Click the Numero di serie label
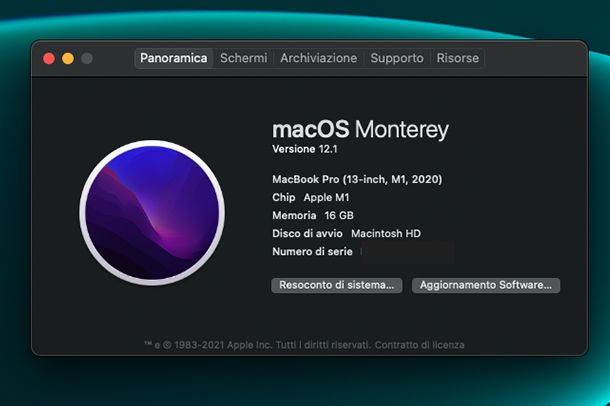The image size is (610, 406). tap(312, 252)
